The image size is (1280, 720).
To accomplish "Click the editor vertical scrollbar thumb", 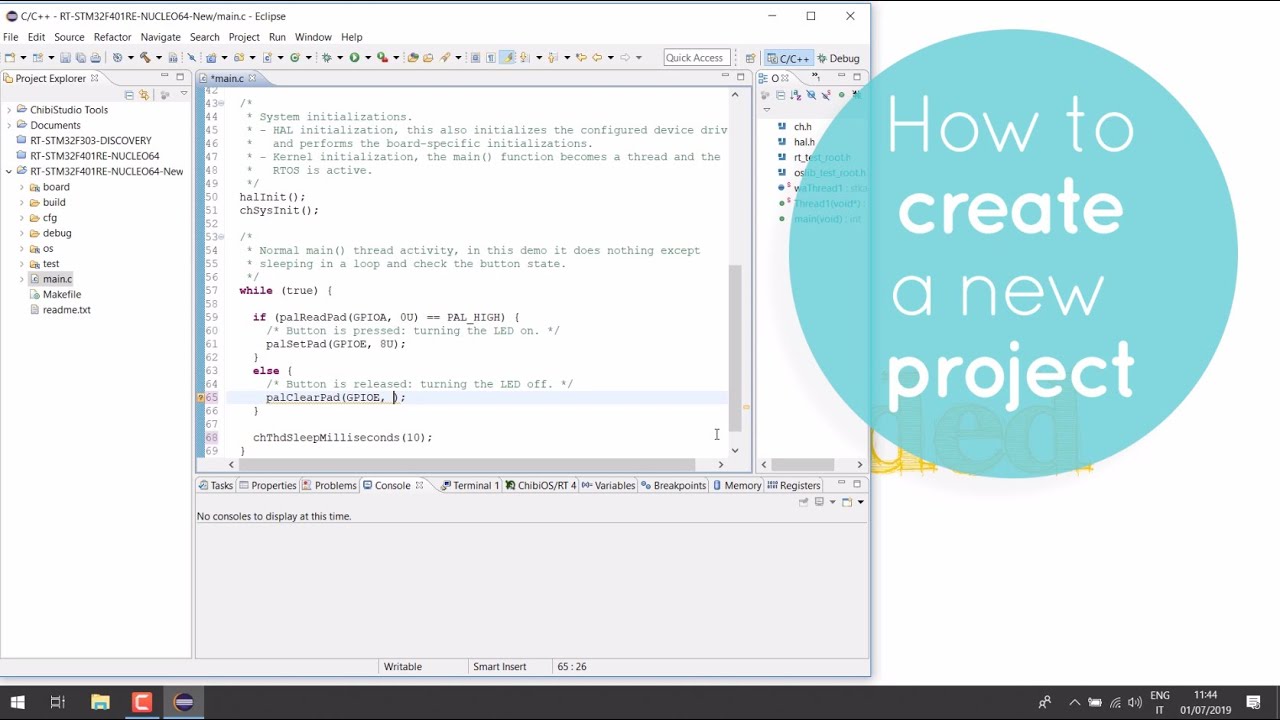I will 735,348.
